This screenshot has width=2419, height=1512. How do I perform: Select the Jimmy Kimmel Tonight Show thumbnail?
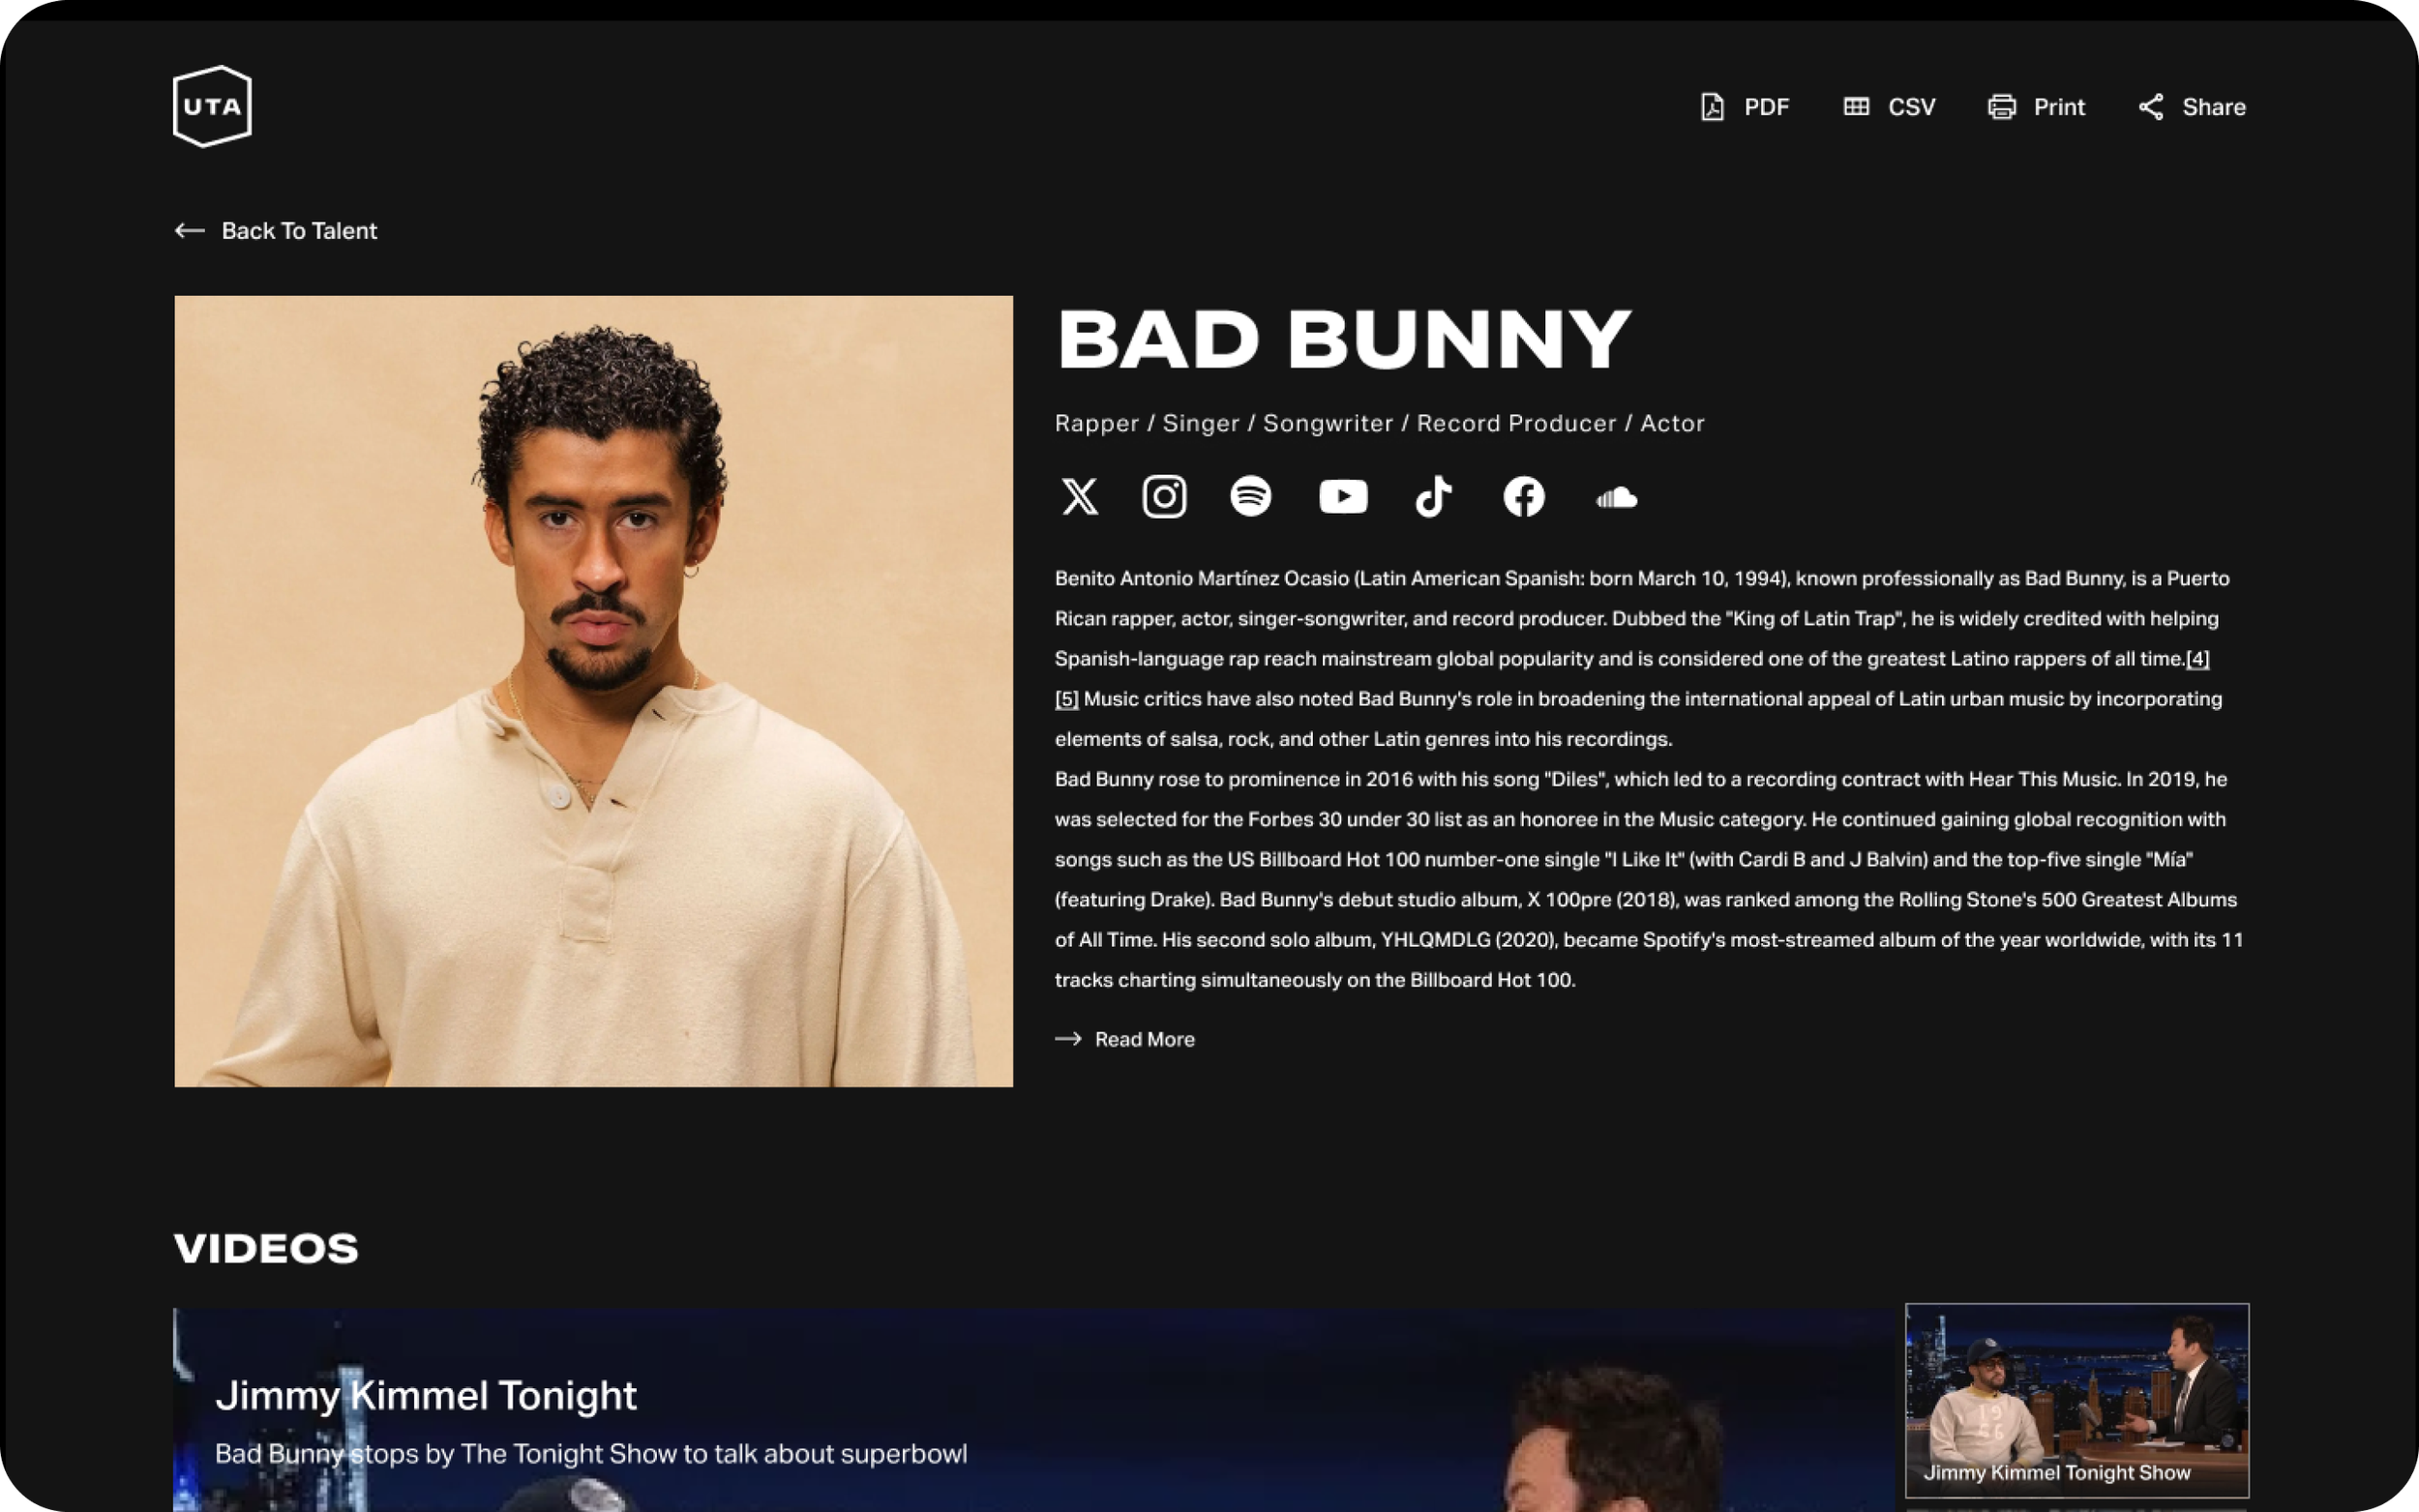(2077, 1399)
